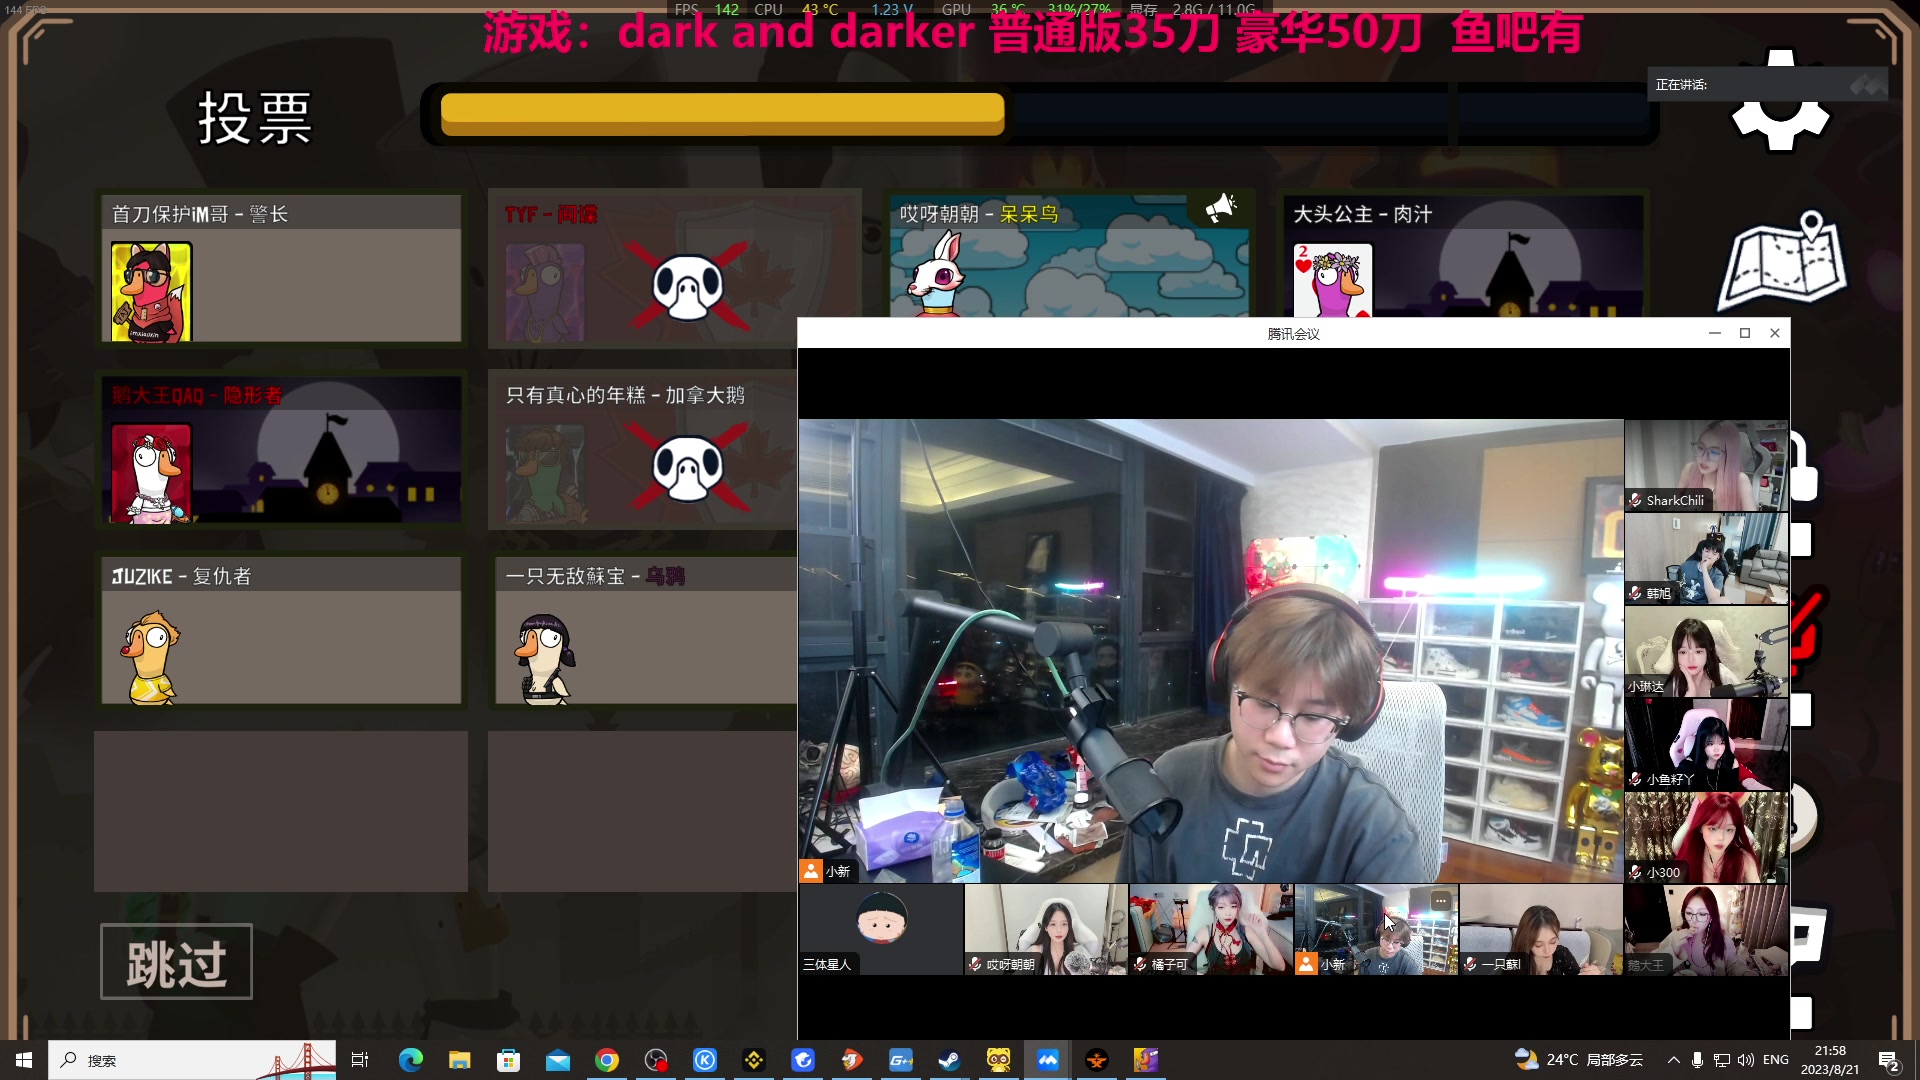Screen dimensions: 1920x1080
Task: Open the game map icon
Action: (1783, 260)
